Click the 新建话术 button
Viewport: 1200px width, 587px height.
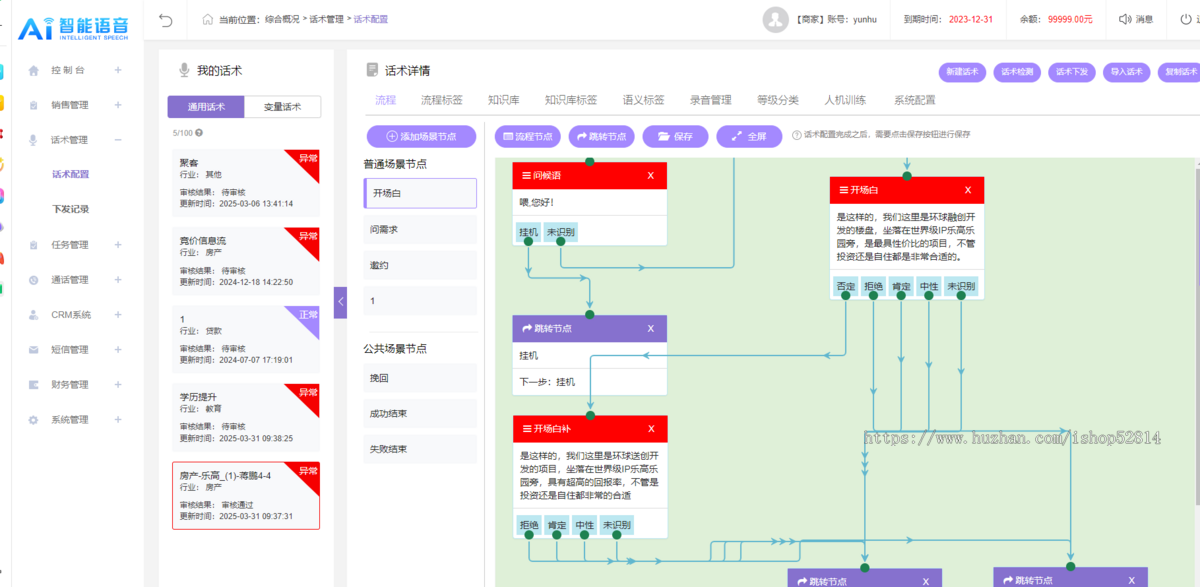click(x=962, y=72)
